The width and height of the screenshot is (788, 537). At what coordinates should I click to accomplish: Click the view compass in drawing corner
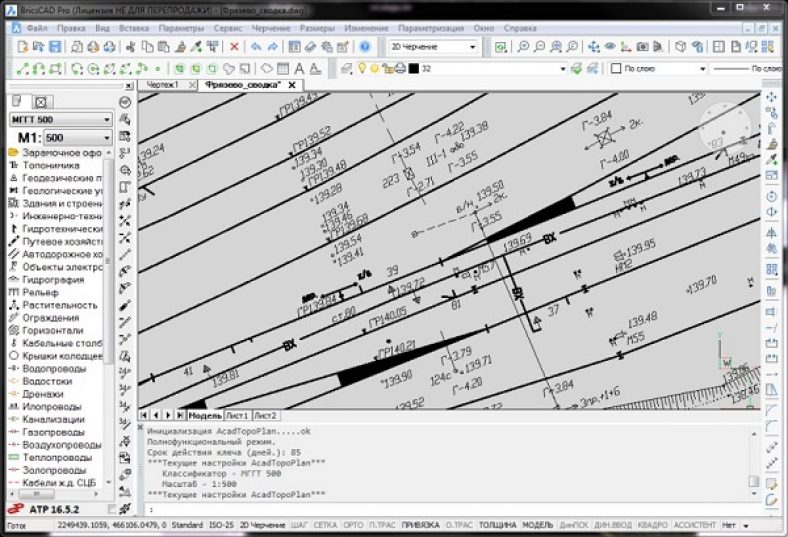coord(722,127)
